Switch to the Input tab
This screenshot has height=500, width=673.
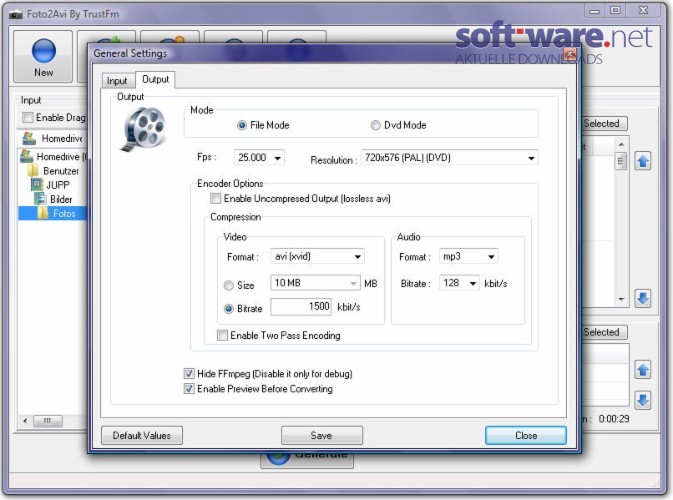click(117, 81)
